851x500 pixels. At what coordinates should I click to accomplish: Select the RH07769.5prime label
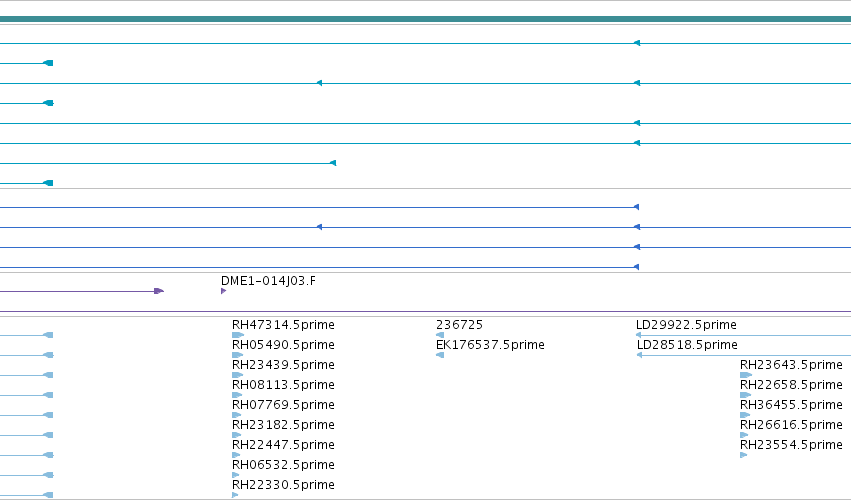(x=283, y=405)
